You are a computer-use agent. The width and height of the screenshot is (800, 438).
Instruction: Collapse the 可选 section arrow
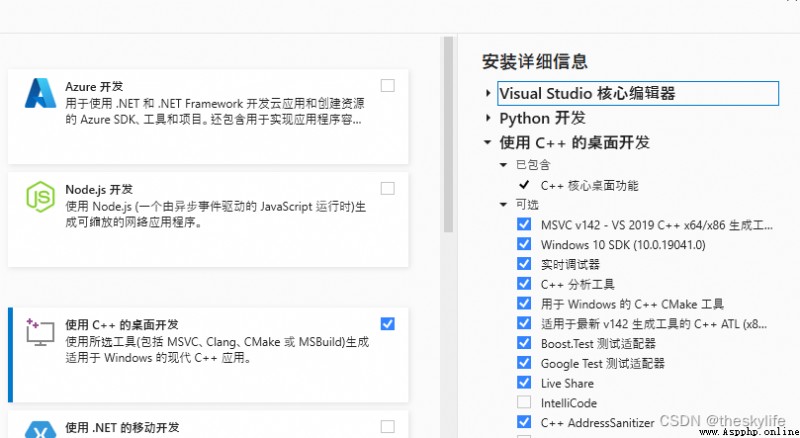coord(504,205)
